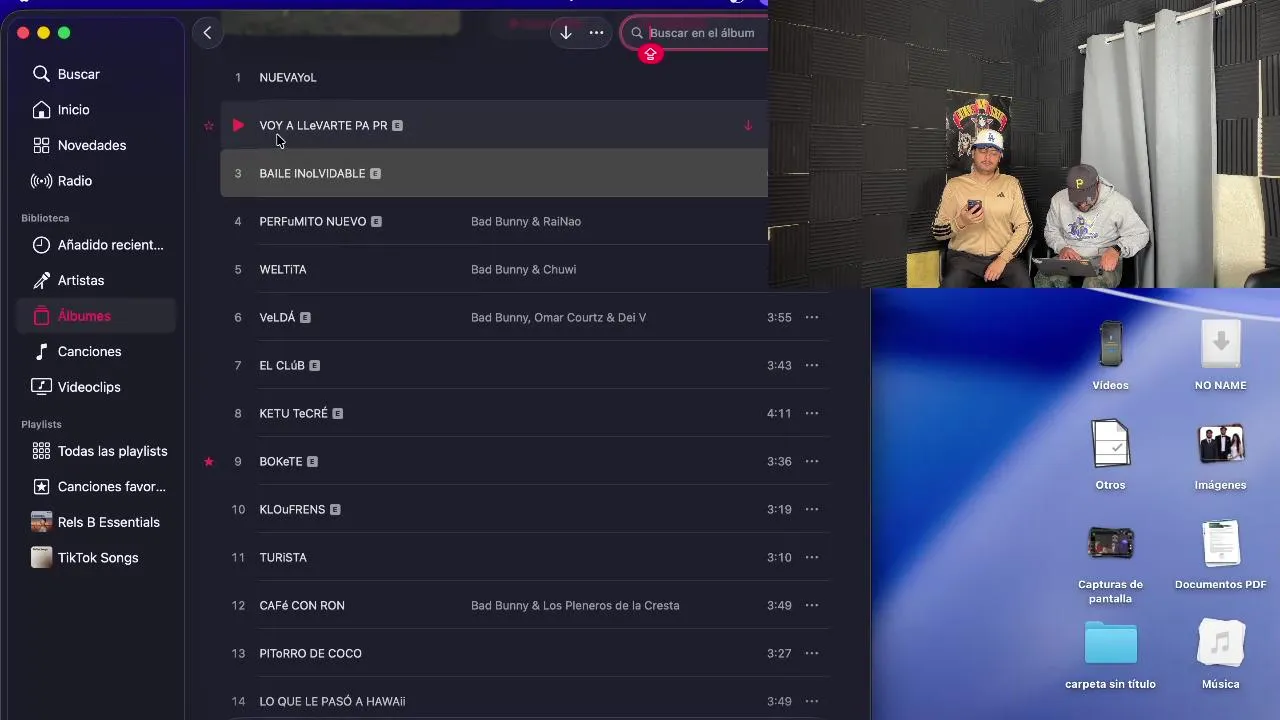The width and height of the screenshot is (1280, 720).
Task: Open more options for EL CLúB
Action: coord(812,365)
